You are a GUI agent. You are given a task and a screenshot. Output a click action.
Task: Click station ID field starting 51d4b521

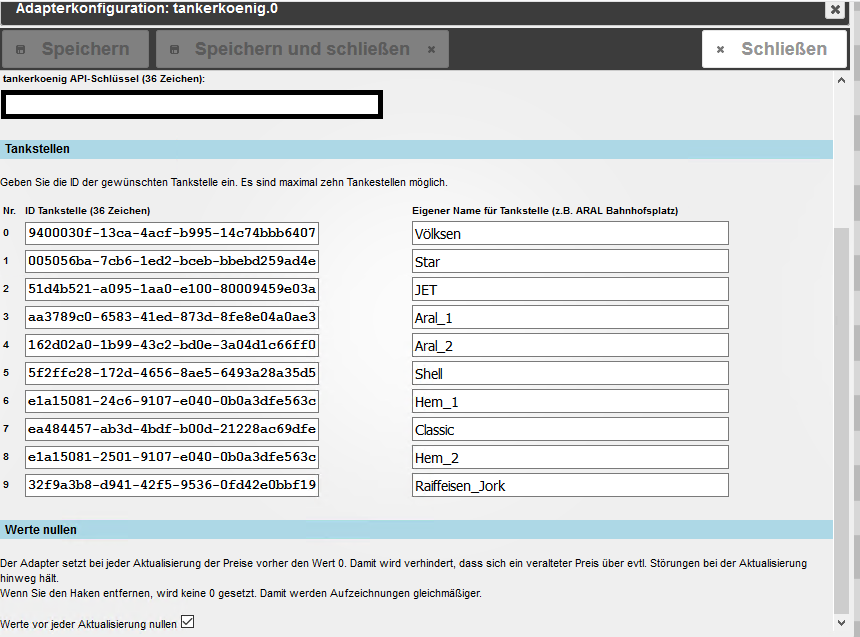(172, 289)
